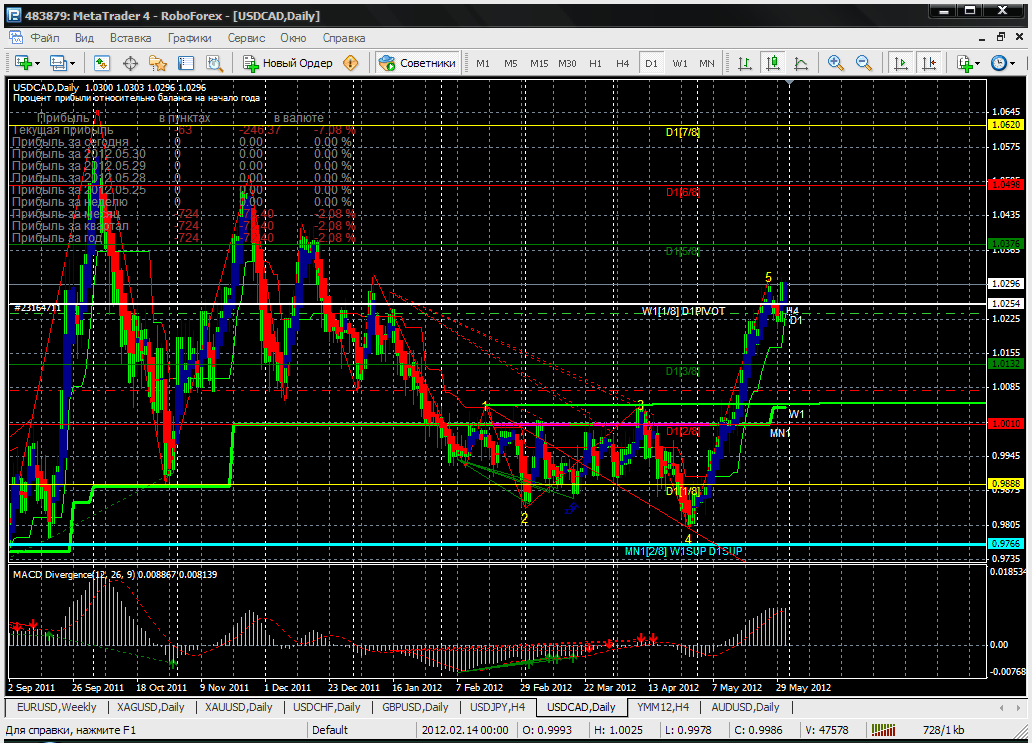Enable bar chart display mode

tap(745, 63)
